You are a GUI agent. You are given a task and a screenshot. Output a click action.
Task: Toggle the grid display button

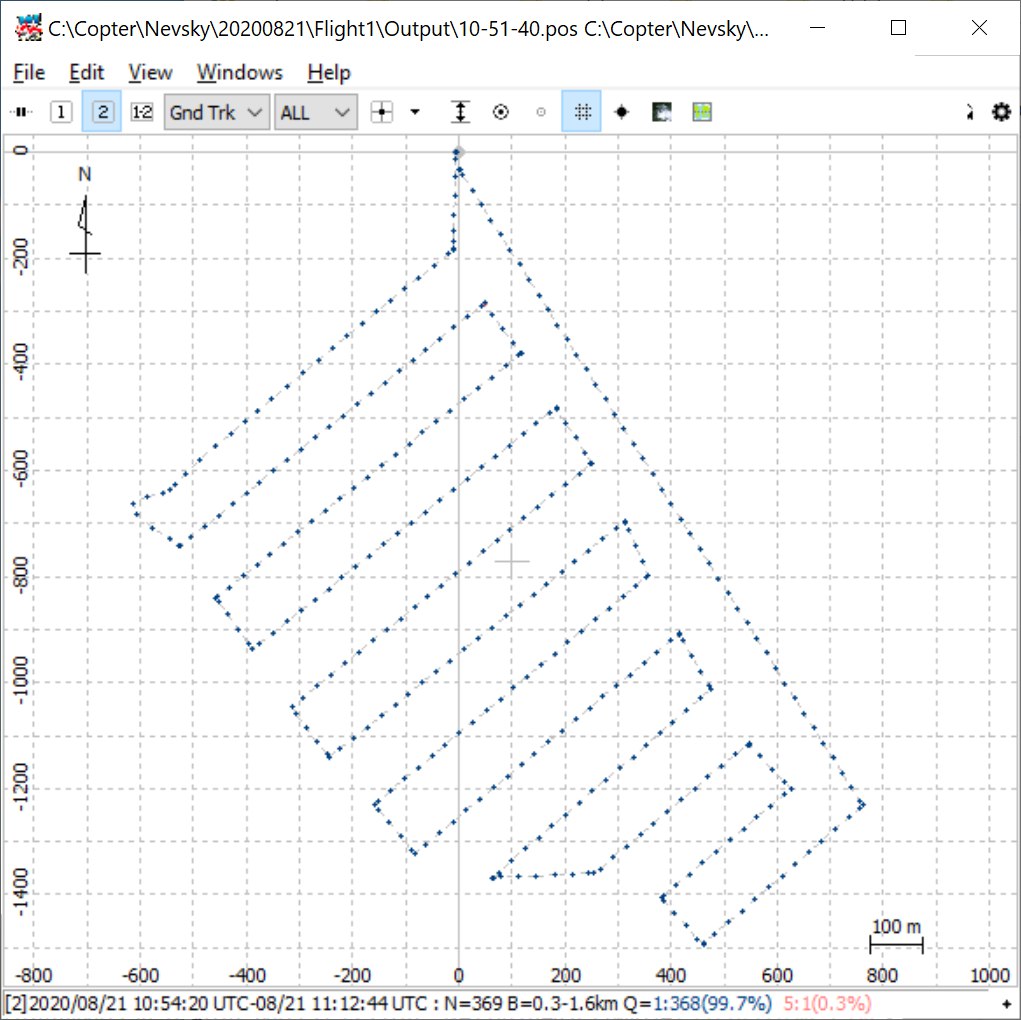tap(581, 112)
